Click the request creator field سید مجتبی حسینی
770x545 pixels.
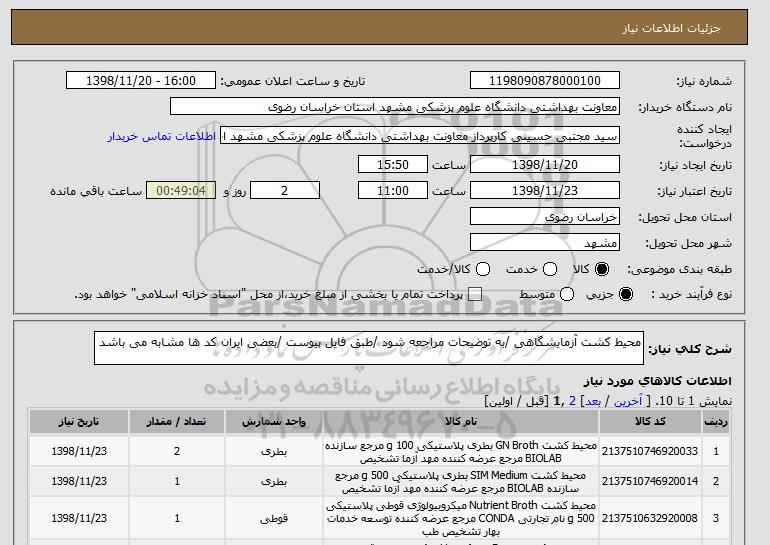coord(420,136)
